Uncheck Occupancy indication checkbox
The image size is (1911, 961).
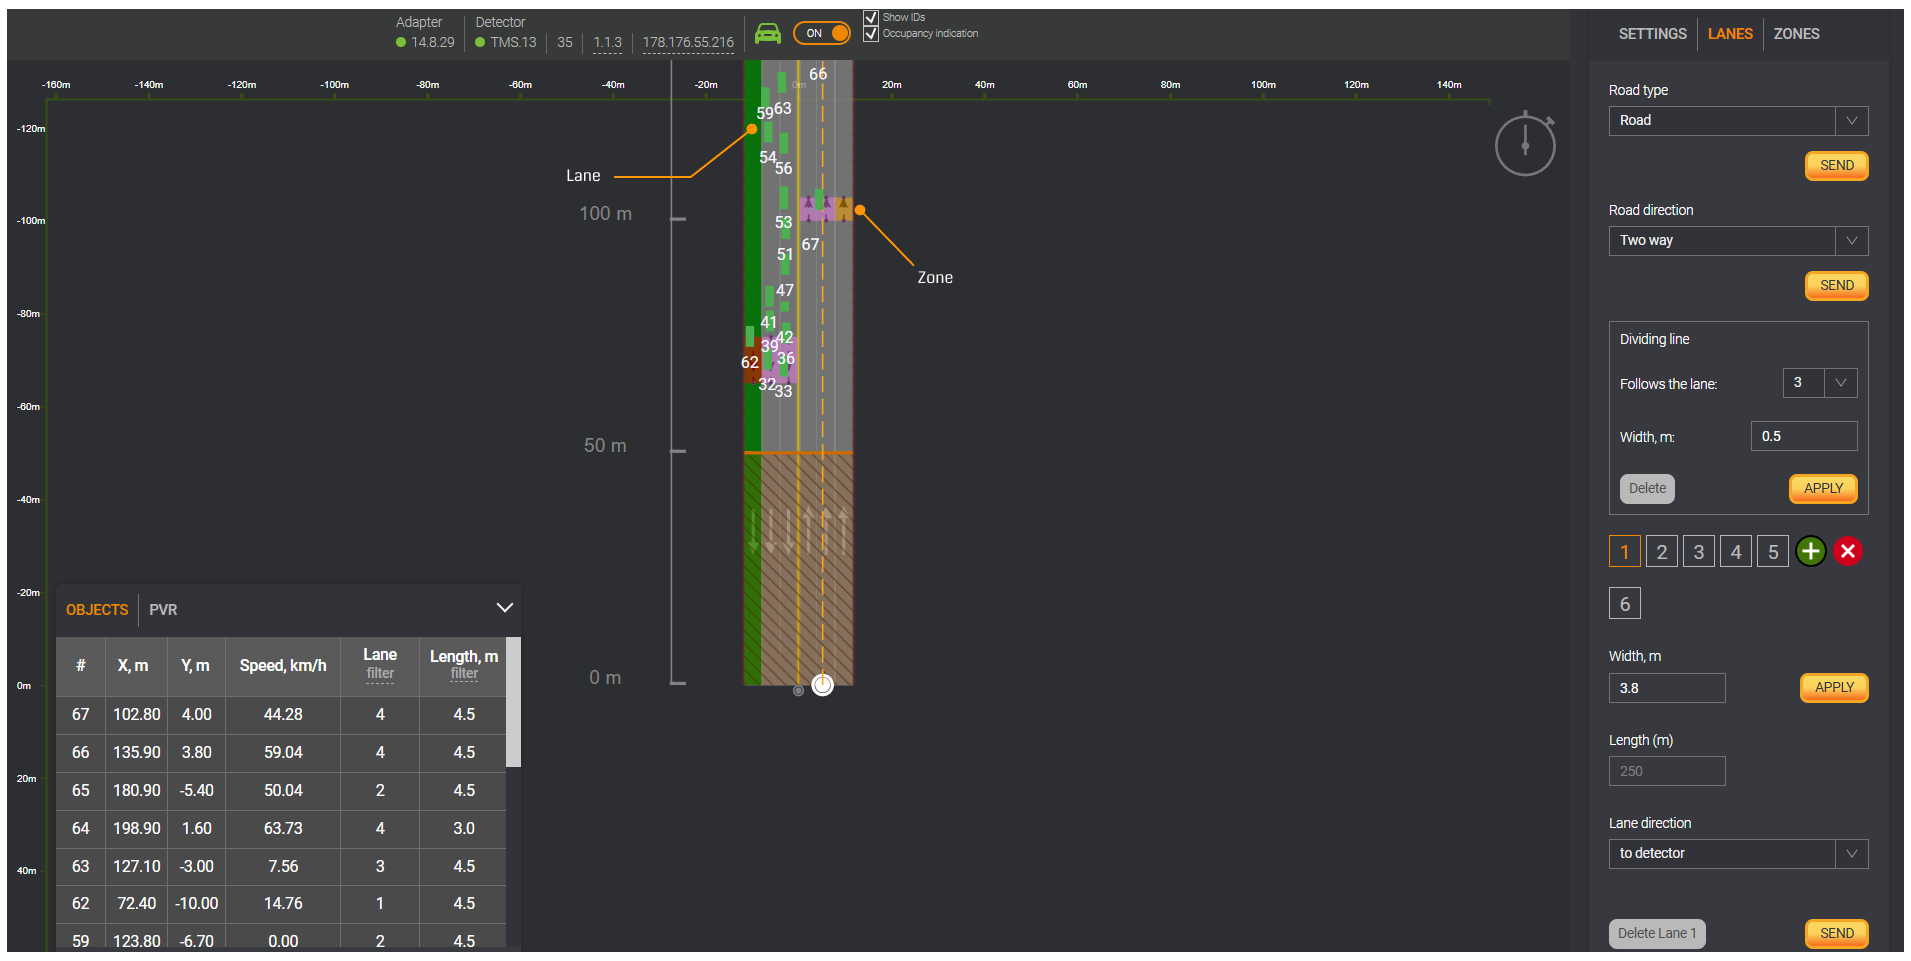click(871, 34)
